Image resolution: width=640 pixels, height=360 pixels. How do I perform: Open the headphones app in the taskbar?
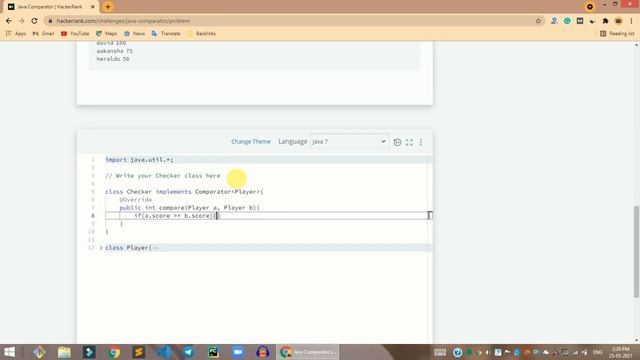[262, 352]
